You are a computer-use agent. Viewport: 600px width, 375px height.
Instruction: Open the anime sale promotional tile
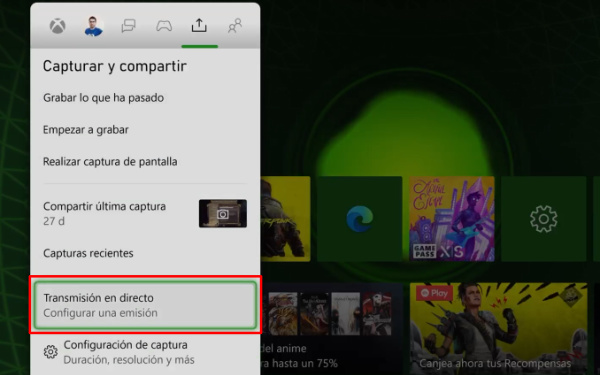click(x=331, y=329)
